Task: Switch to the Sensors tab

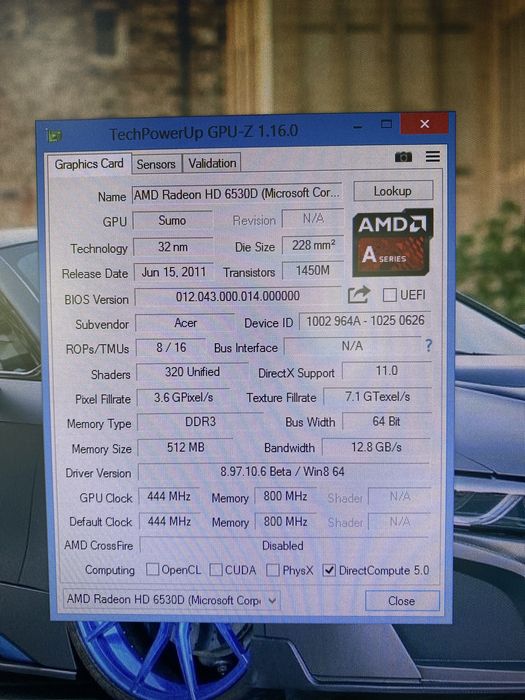Action: [156, 164]
